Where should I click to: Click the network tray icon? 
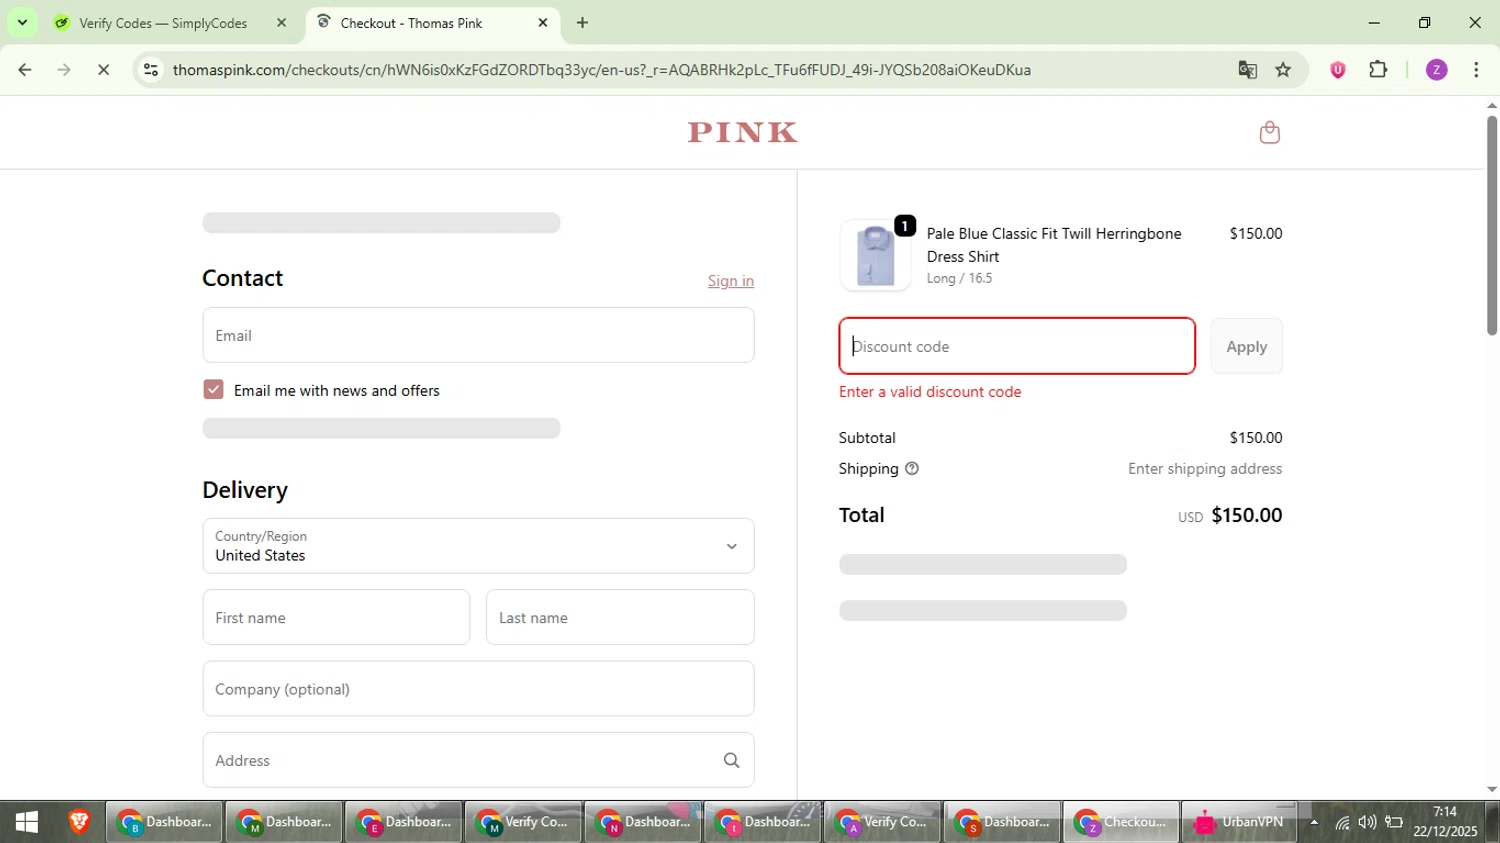click(x=1342, y=822)
